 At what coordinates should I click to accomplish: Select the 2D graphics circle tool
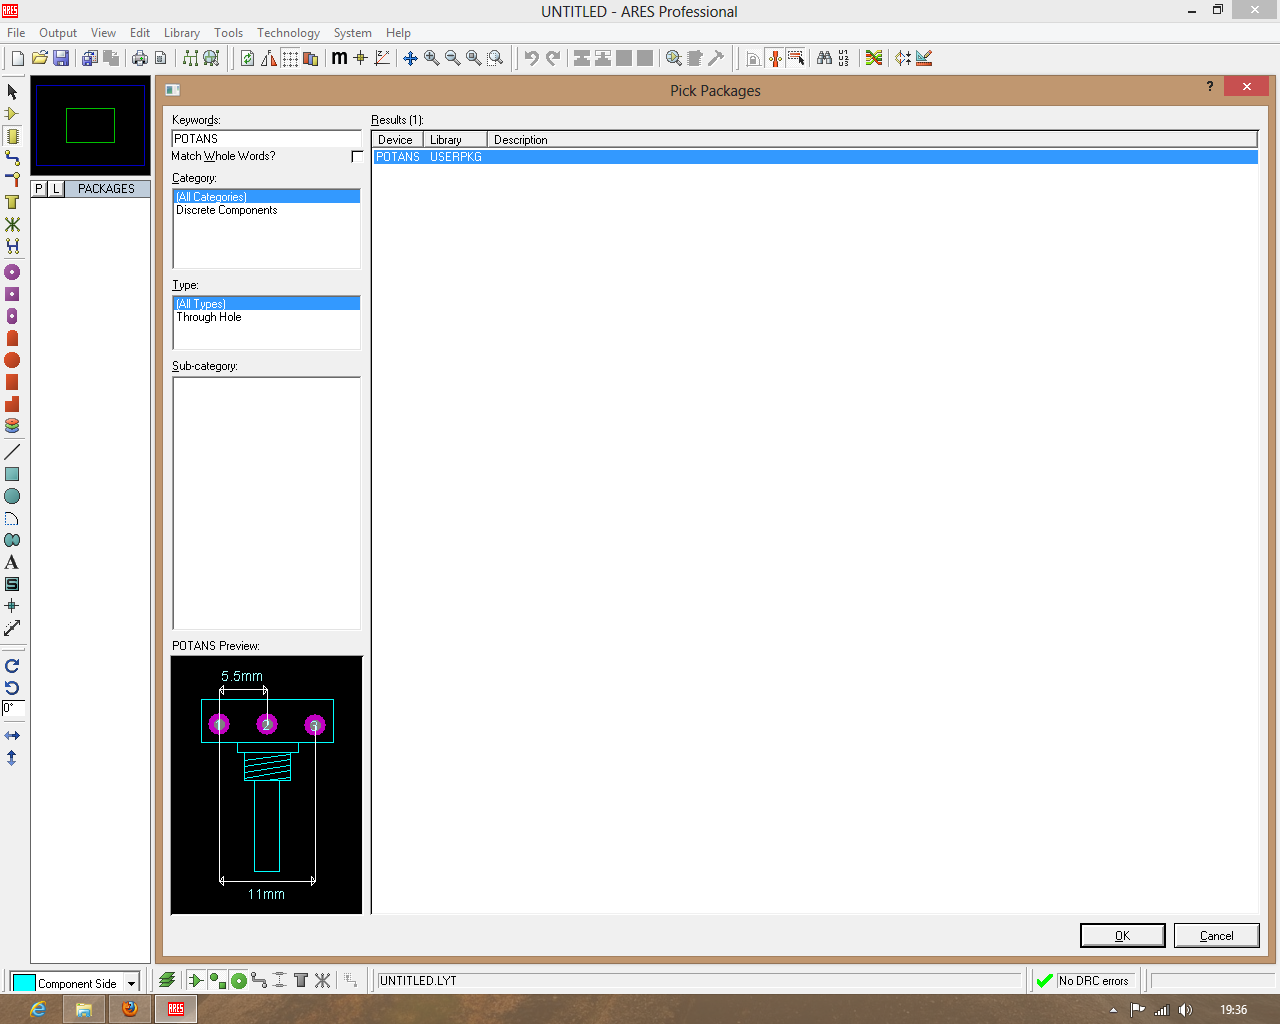[x=12, y=496]
